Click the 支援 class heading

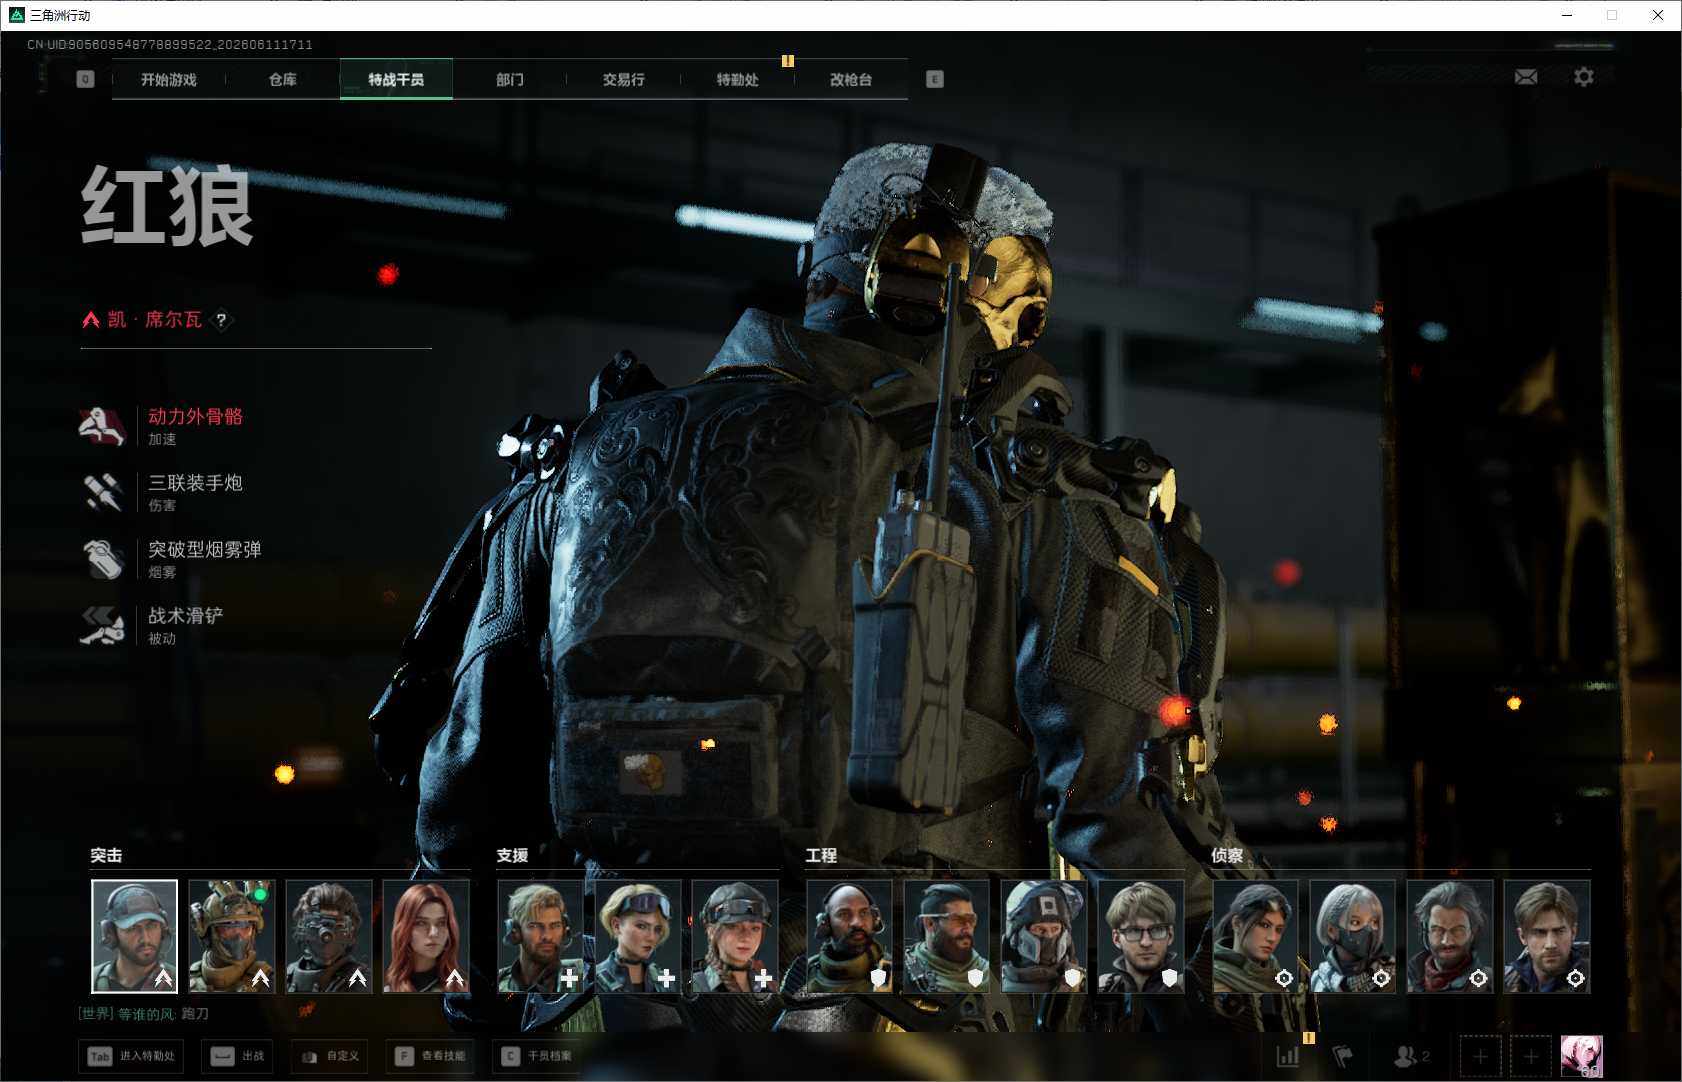coord(512,856)
